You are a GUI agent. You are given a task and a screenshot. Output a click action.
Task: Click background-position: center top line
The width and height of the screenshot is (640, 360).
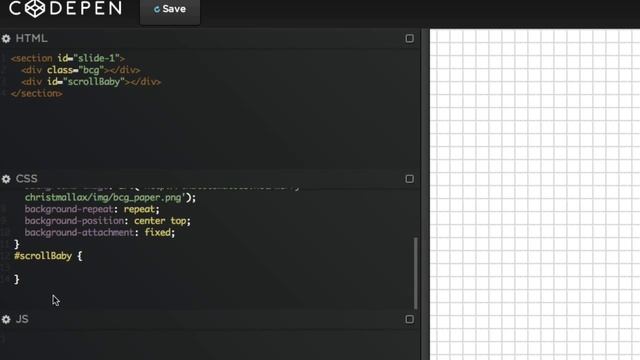tap(107, 221)
